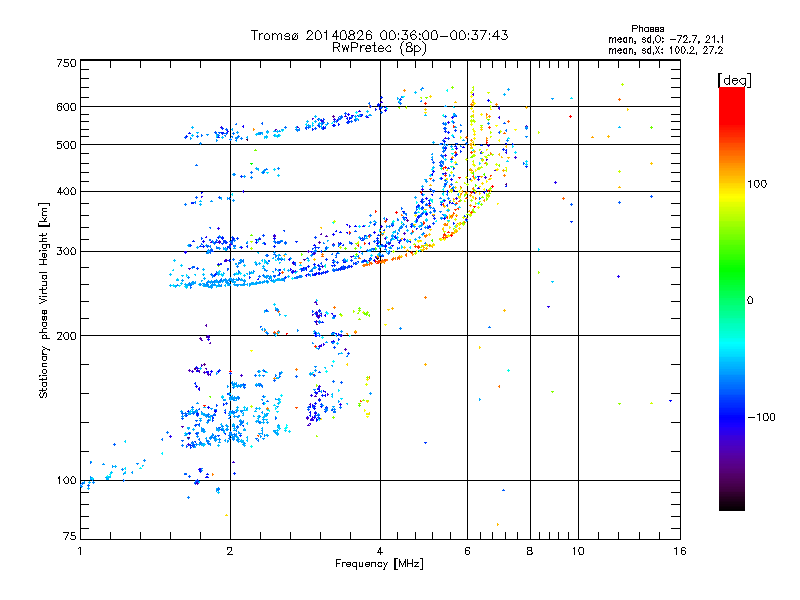Click the y-axis tick label '400'

tap(66, 192)
